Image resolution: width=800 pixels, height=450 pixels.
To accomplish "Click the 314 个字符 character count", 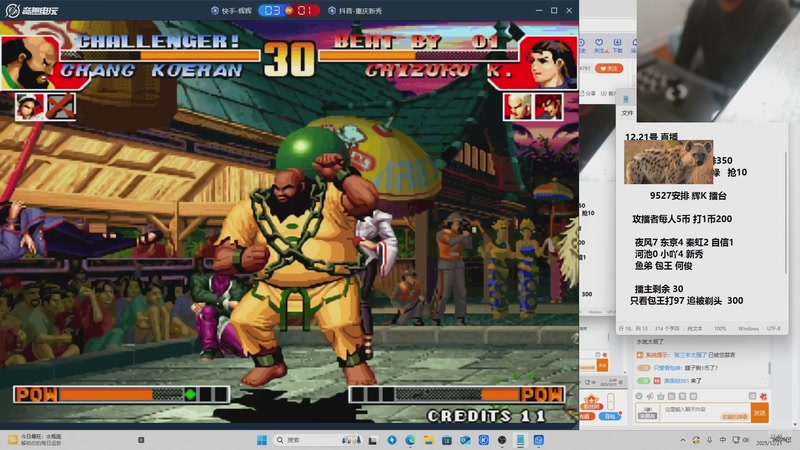I will [667, 329].
